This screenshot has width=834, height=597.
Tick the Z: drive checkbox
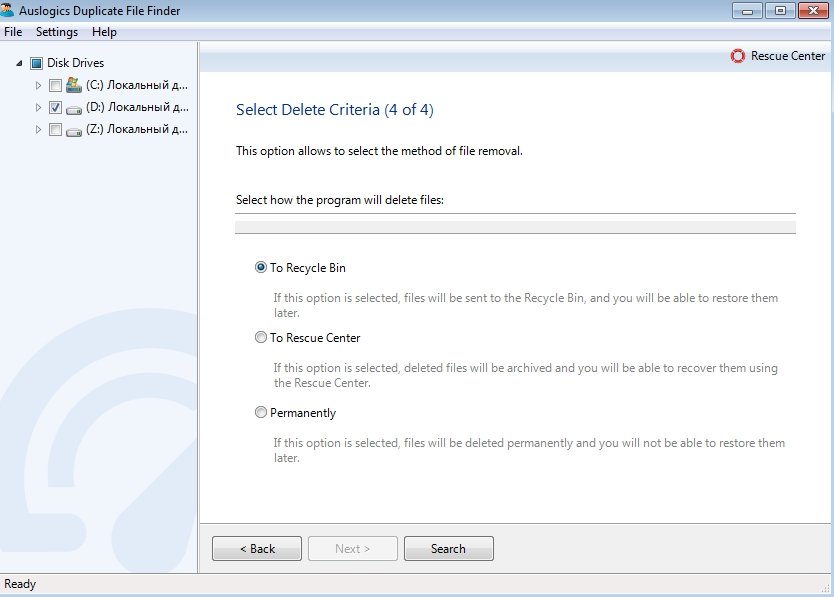click(55, 129)
